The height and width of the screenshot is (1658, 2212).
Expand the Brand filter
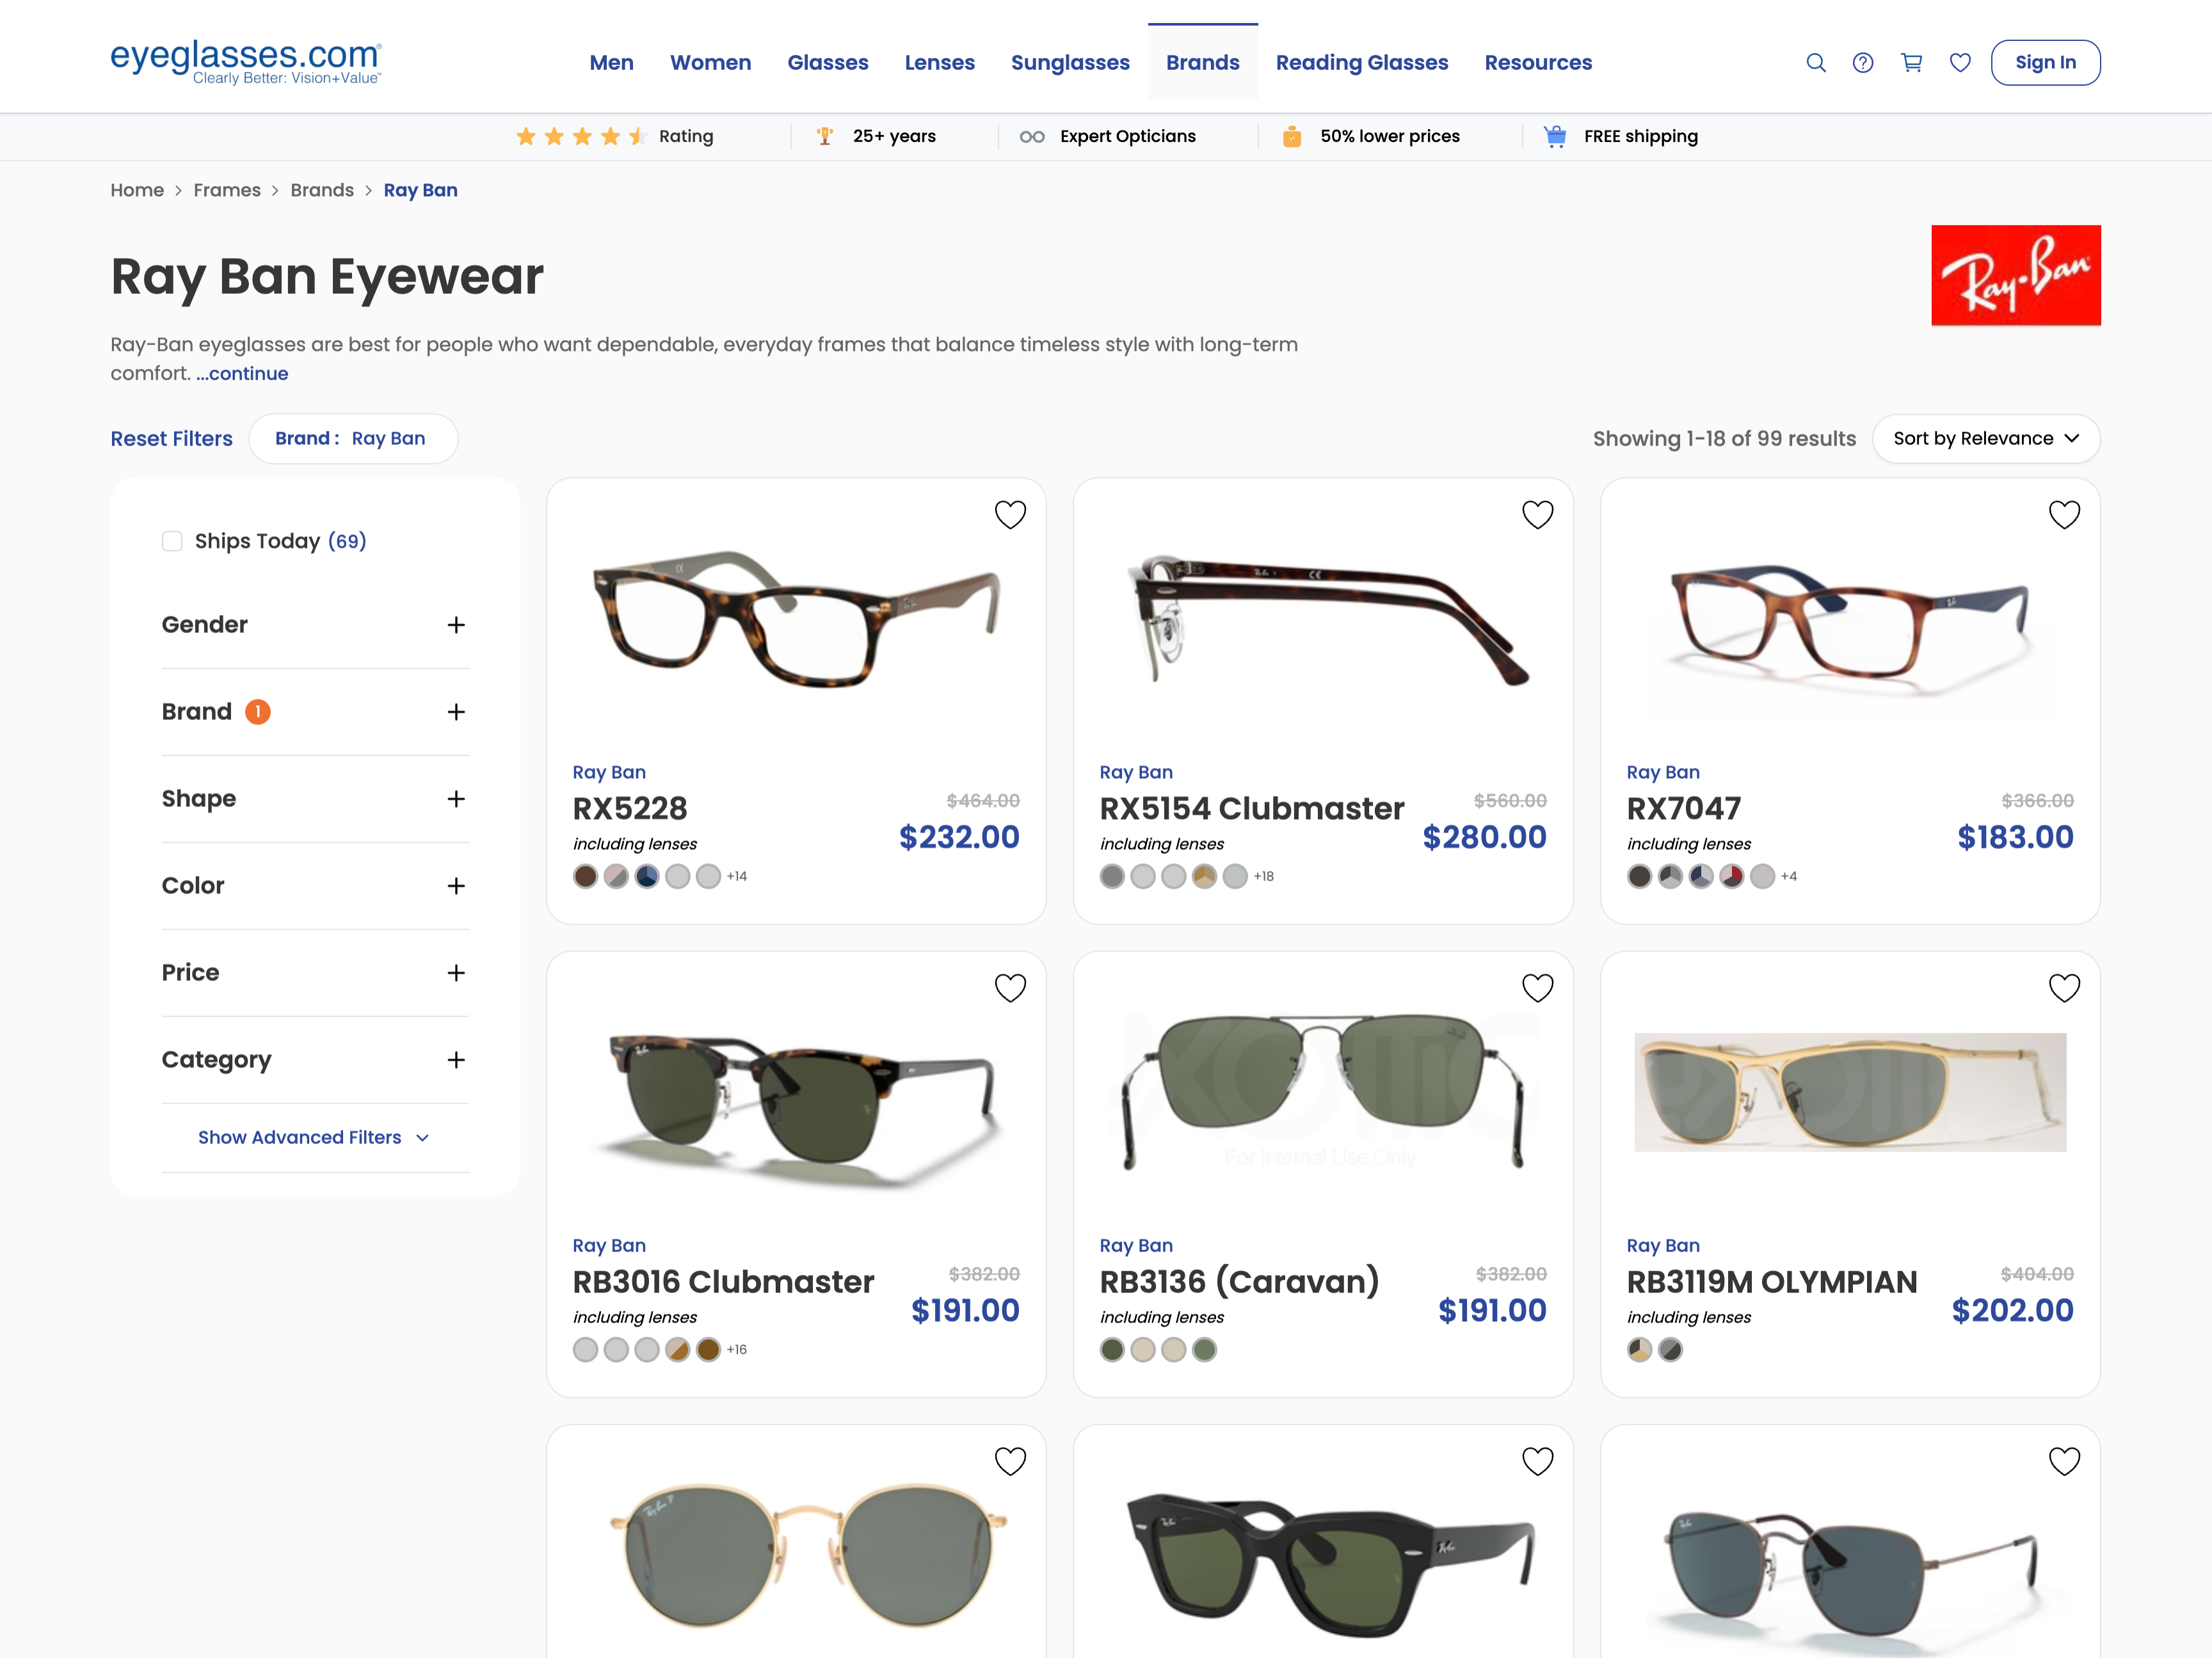(x=315, y=712)
